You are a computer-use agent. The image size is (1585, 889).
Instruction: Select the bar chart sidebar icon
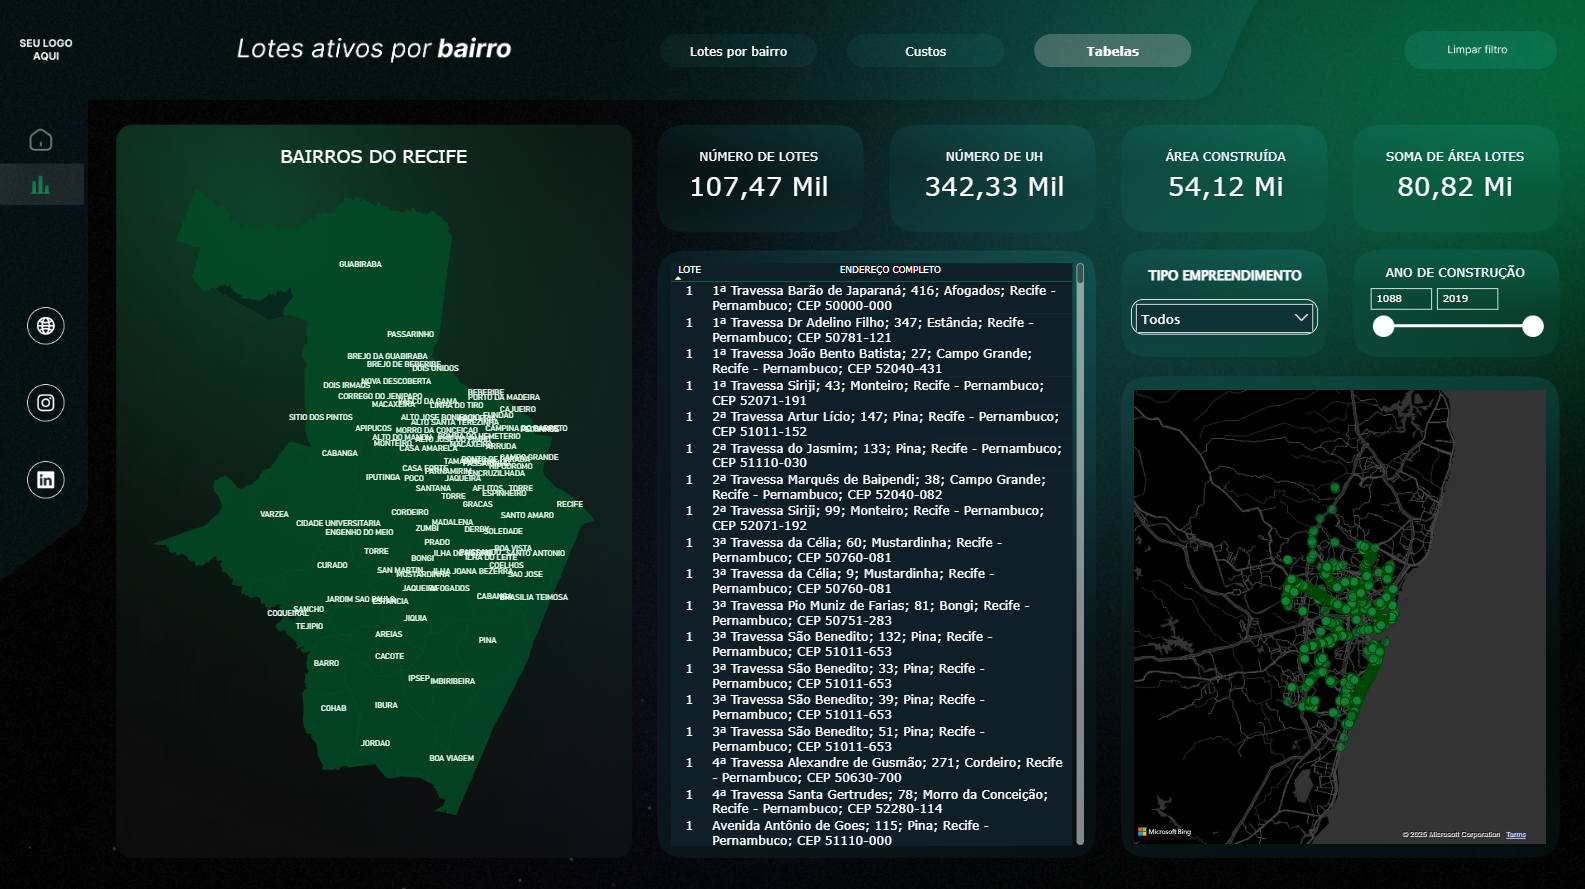point(41,185)
